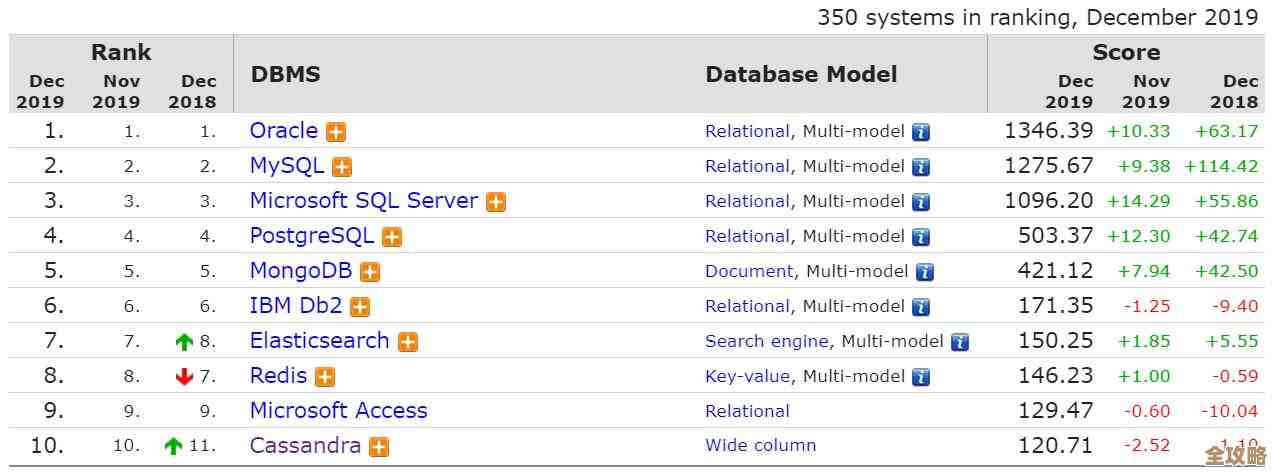1272x474 pixels.
Task: Expand details icon beside Microsoft SQL Server
Action: pyautogui.click(x=496, y=202)
